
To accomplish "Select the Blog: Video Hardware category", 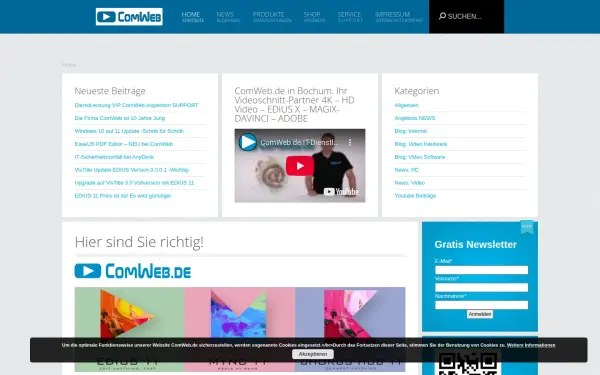I will click(421, 144).
